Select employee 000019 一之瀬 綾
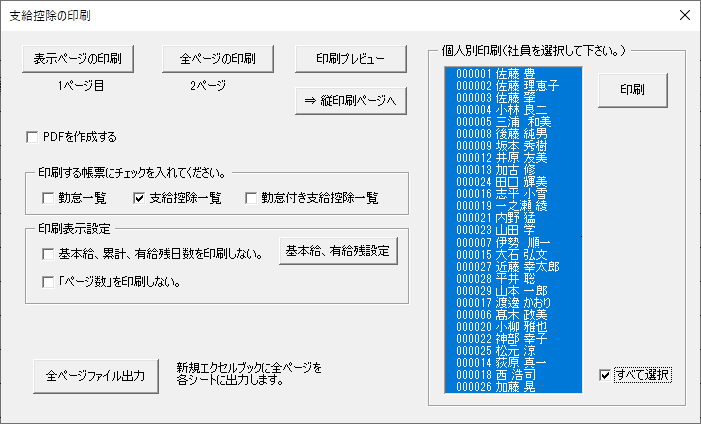The width and height of the screenshot is (701, 424). click(x=514, y=206)
